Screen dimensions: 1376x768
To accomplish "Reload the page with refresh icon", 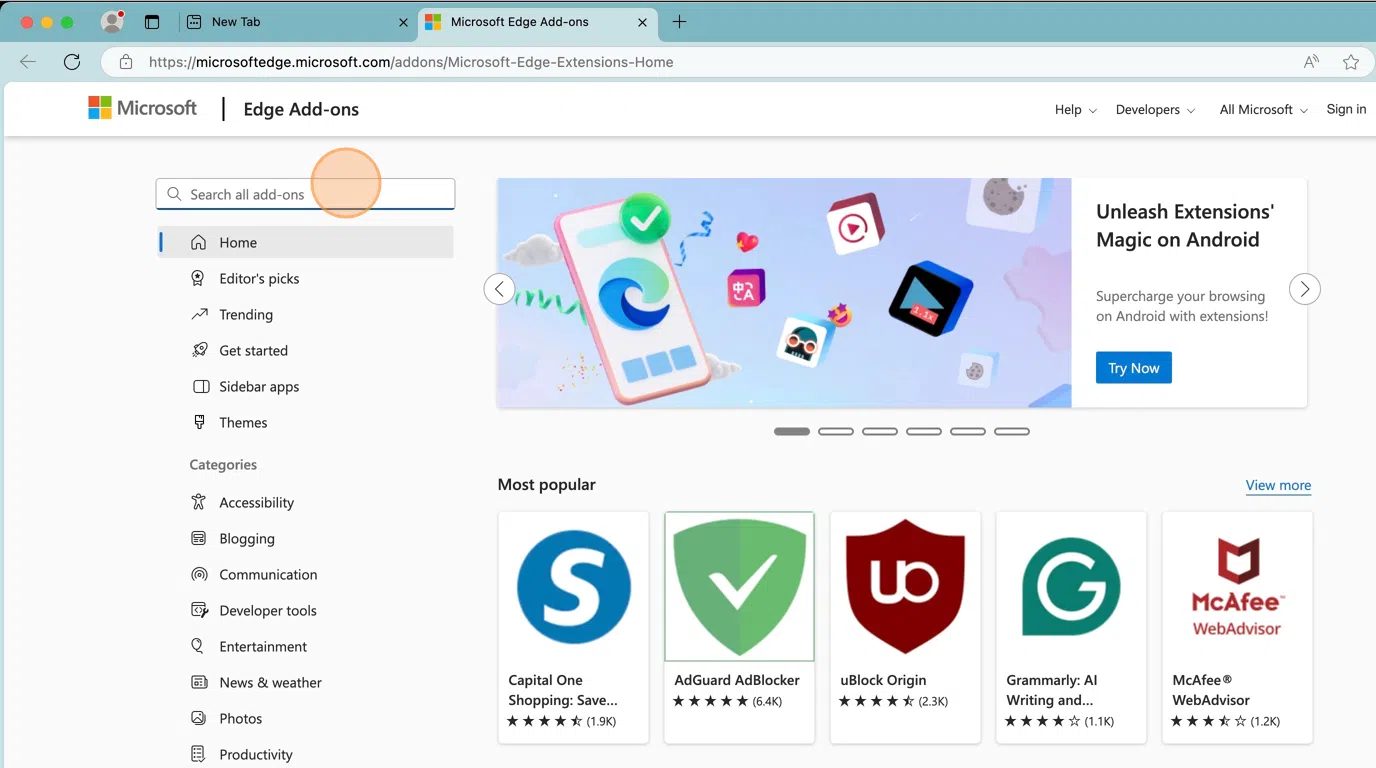I will (72, 62).
